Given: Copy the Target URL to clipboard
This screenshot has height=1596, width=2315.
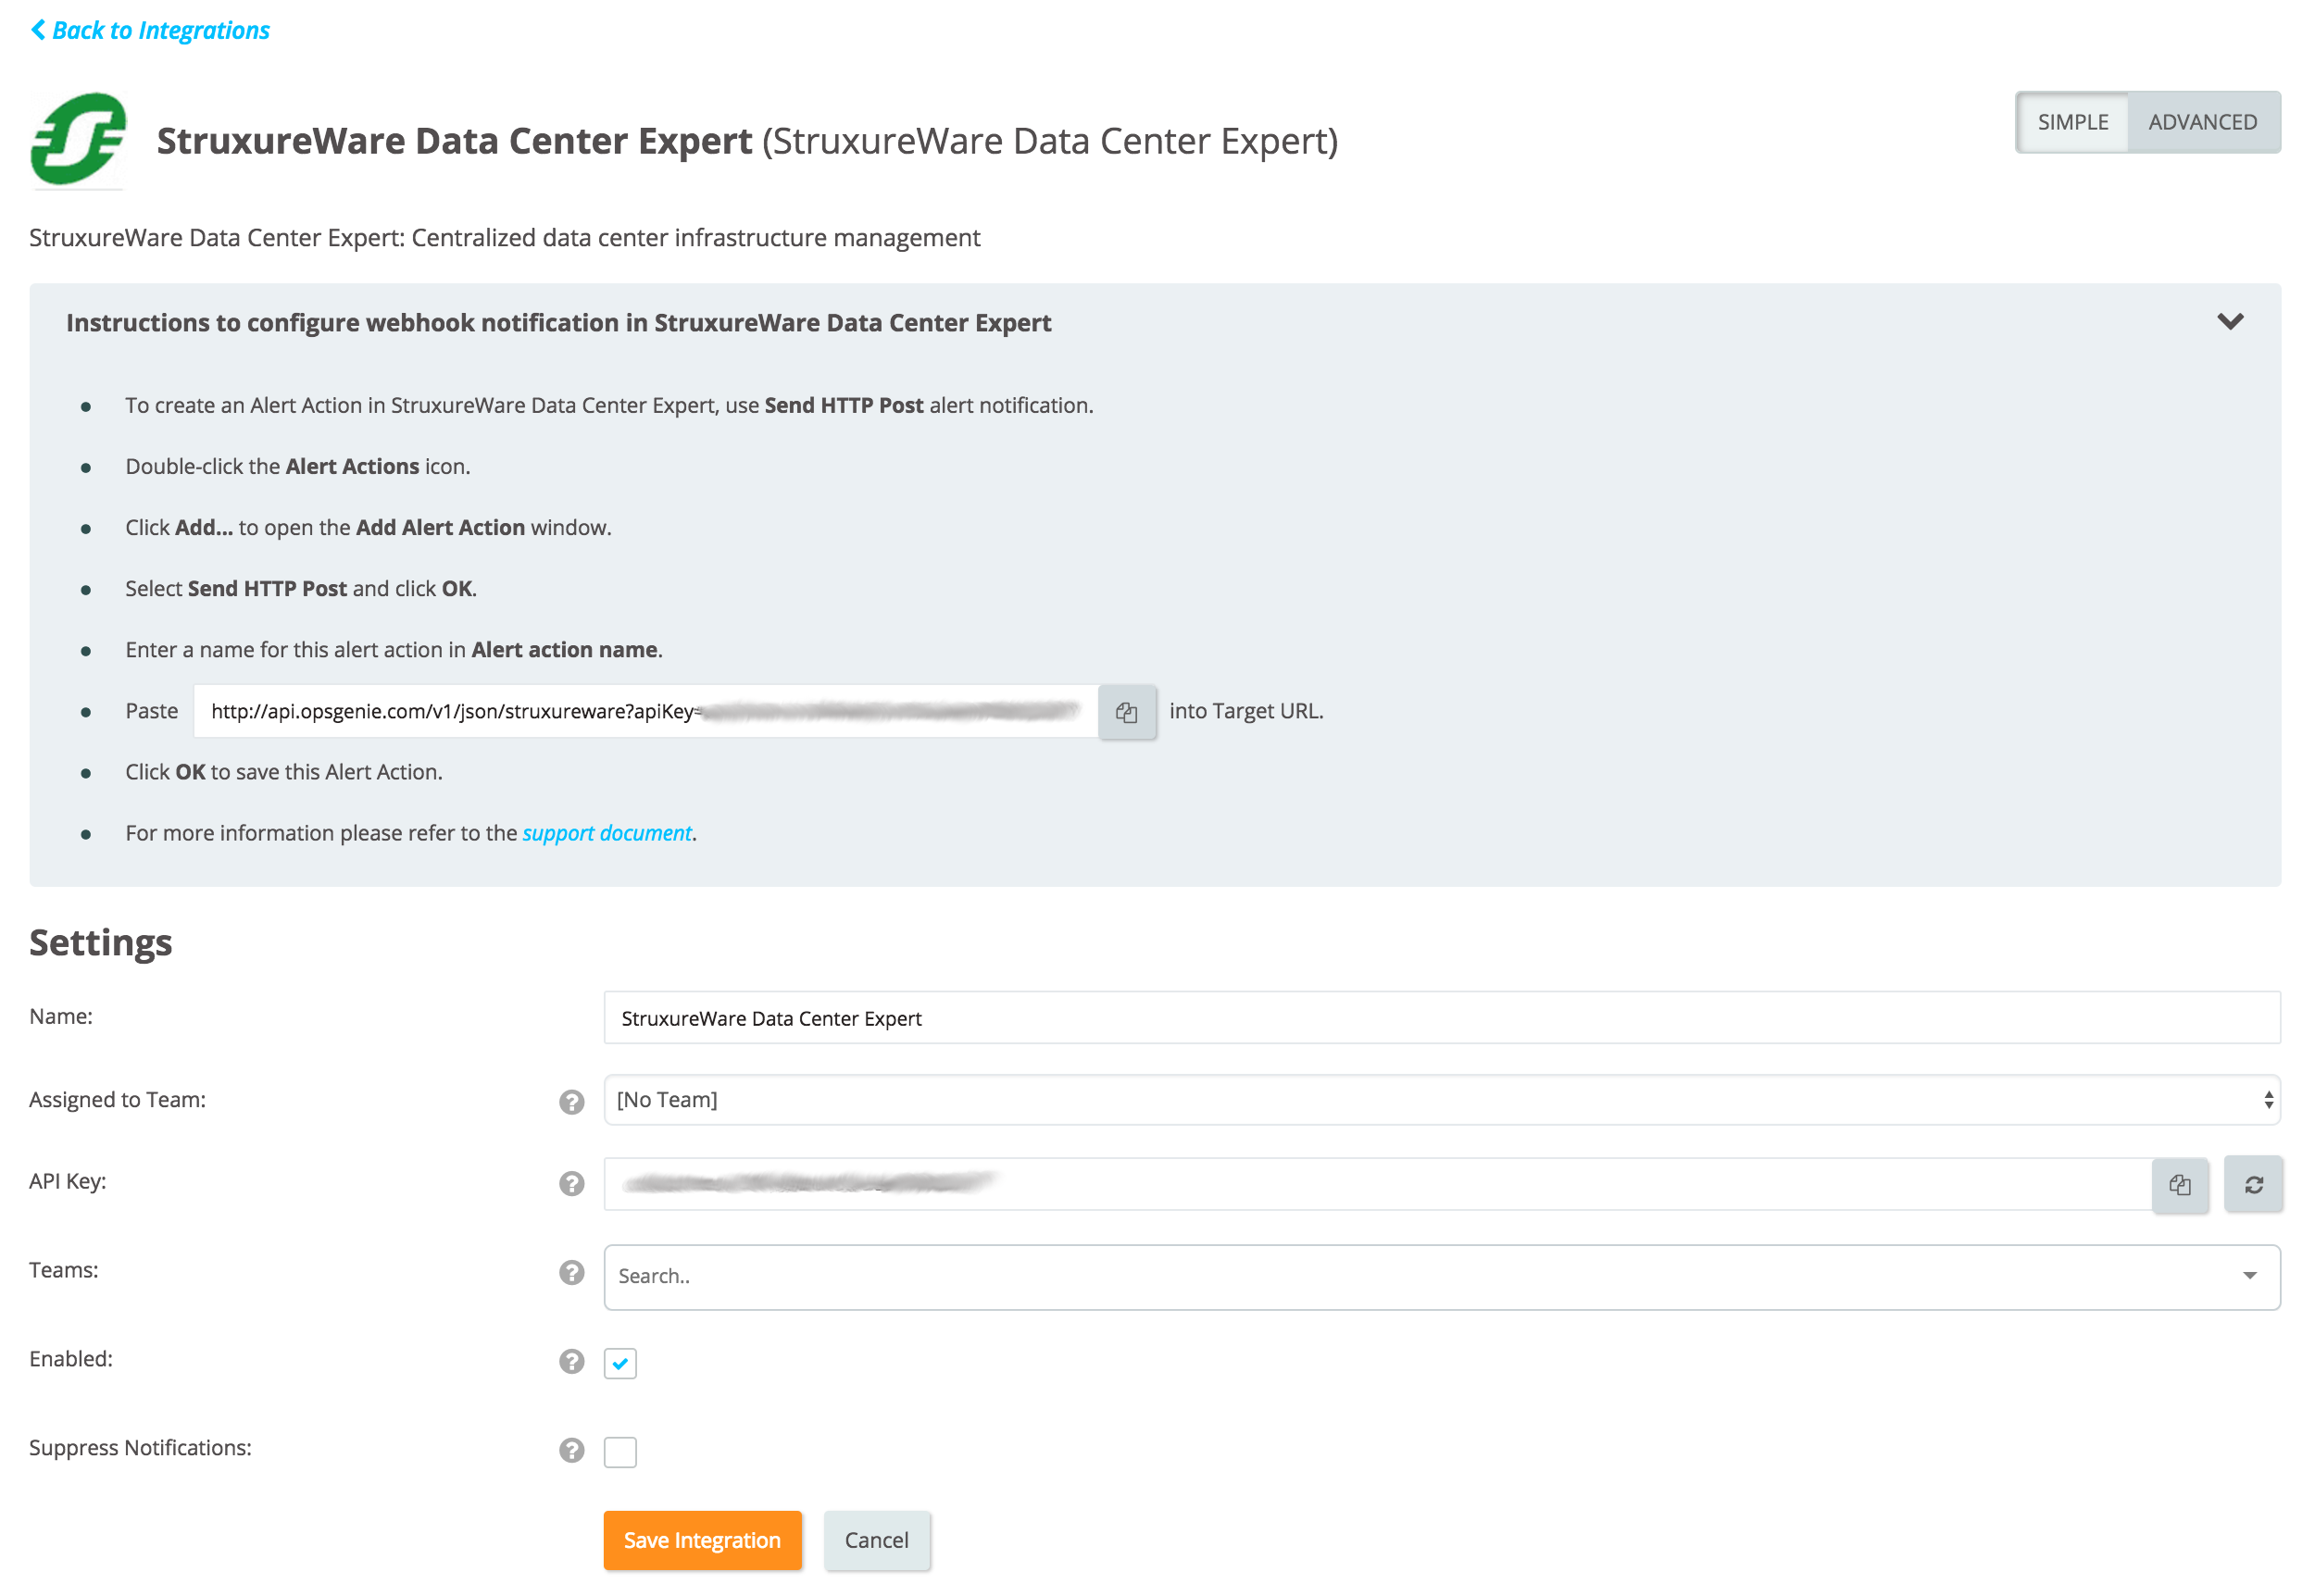Looking at the screenshot, I should [1127, 711].
